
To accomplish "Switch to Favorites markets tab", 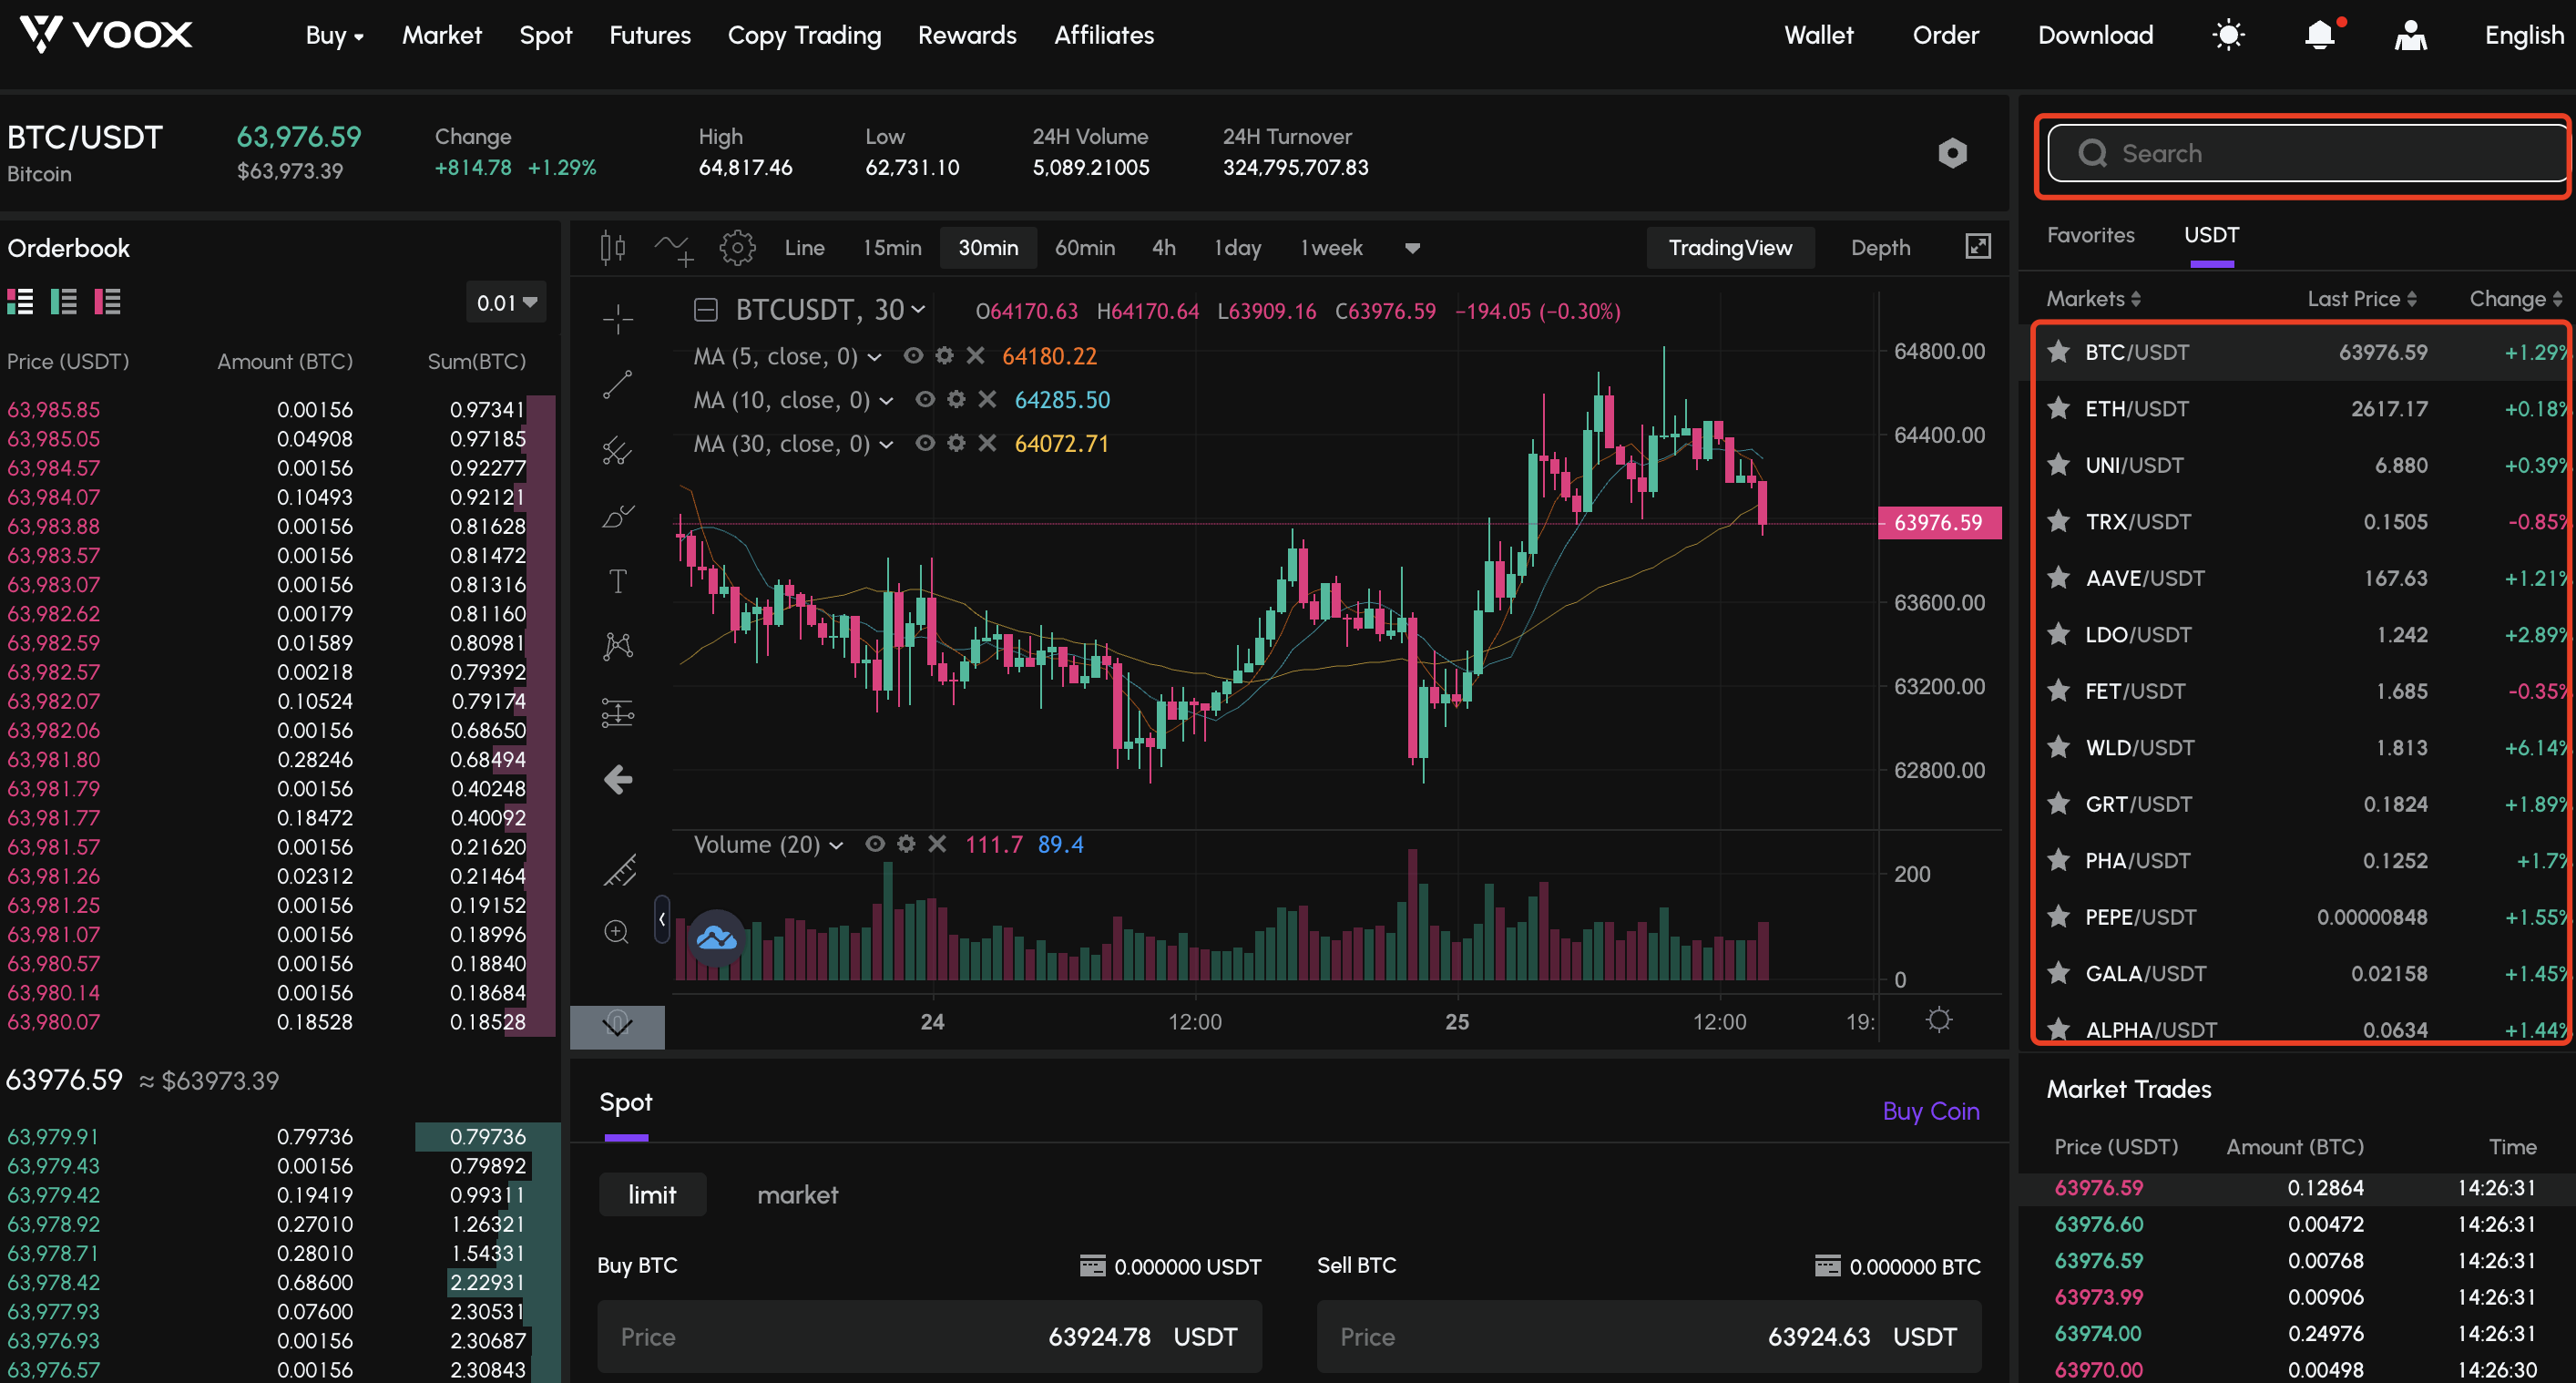I will point(2090,235).
